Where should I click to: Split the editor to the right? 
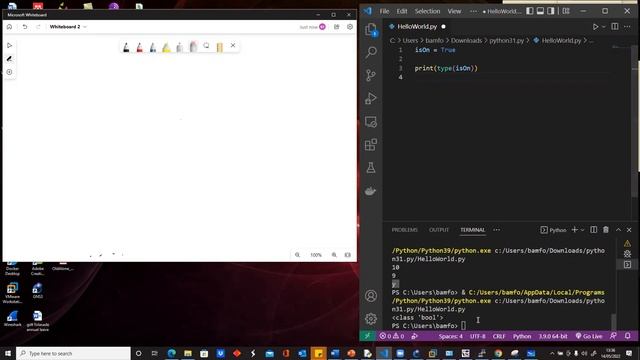(615, 27)
